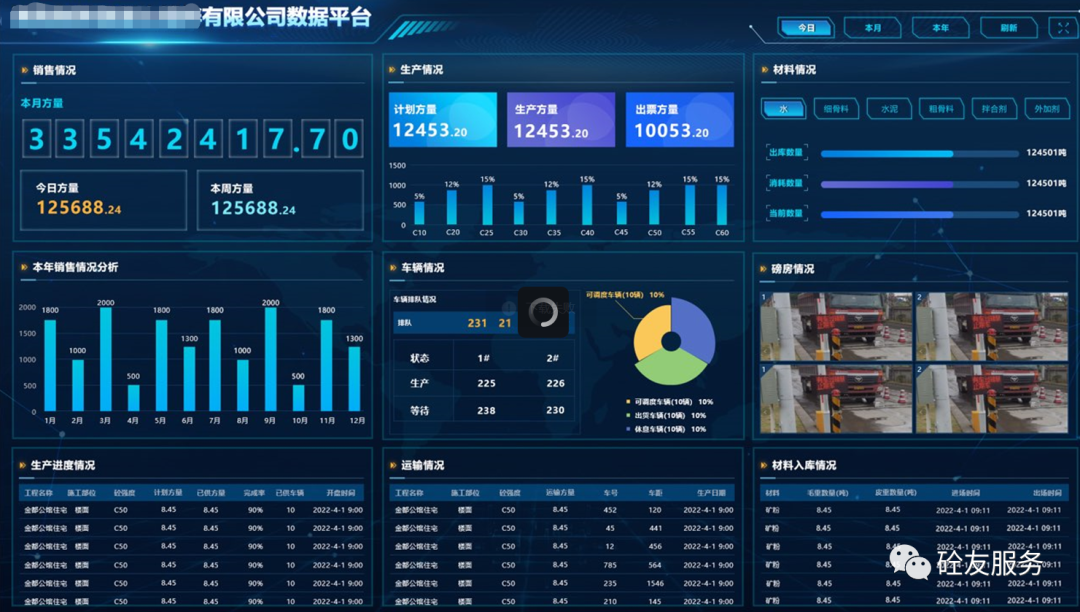Click the loading spinner icon
This screenshot has width=1080, height=612.
point(543,312)
